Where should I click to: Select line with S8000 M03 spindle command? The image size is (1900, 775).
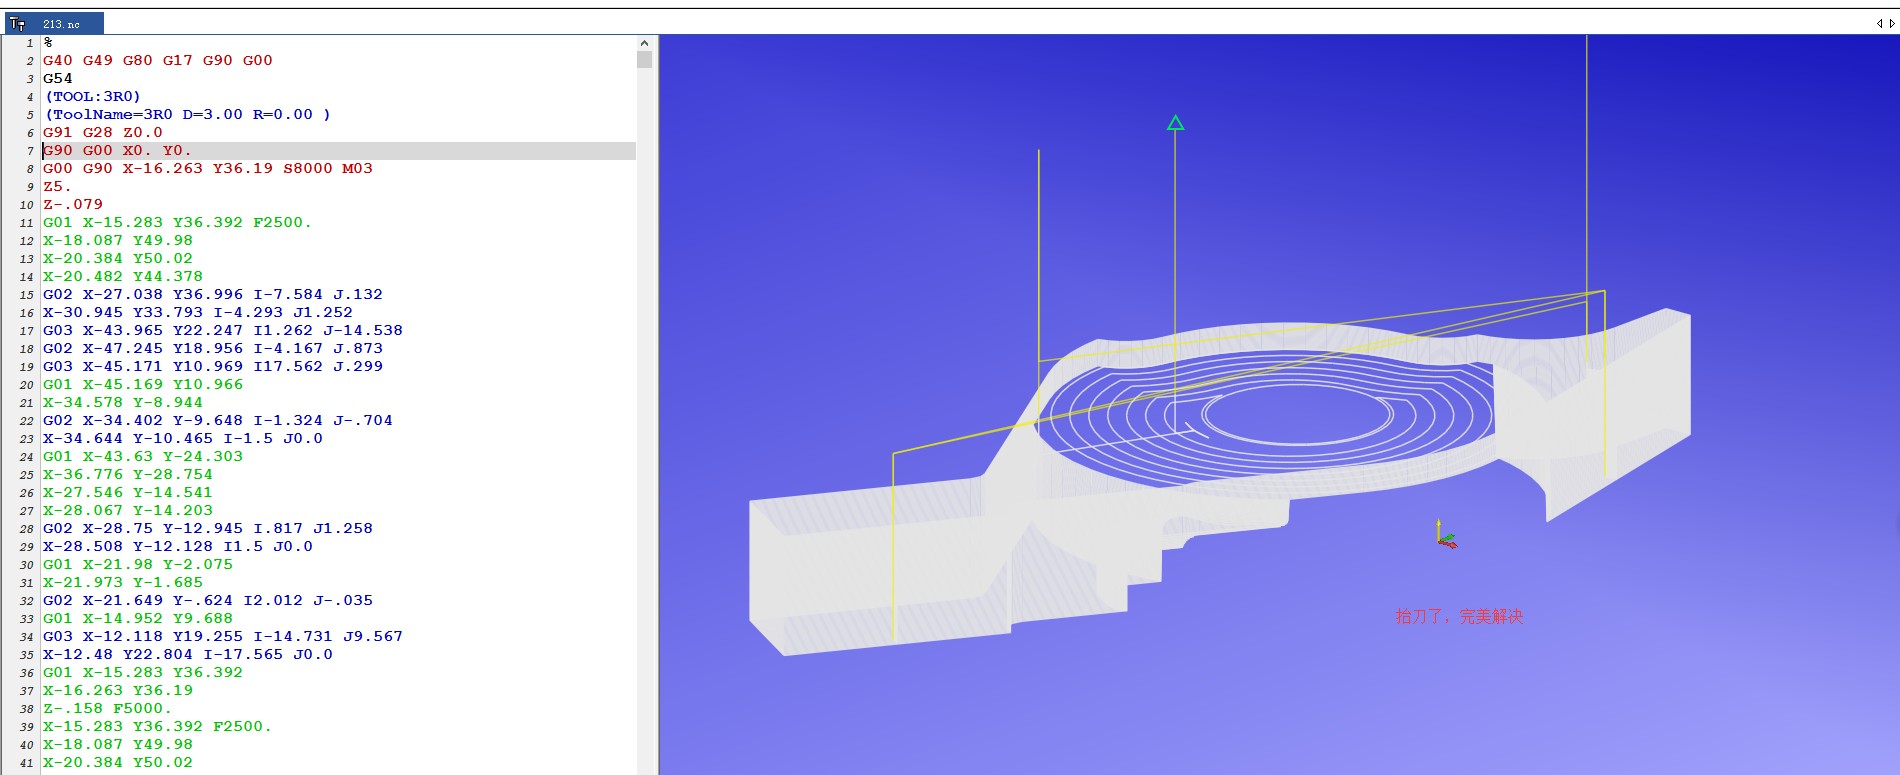tap(208, 168)
